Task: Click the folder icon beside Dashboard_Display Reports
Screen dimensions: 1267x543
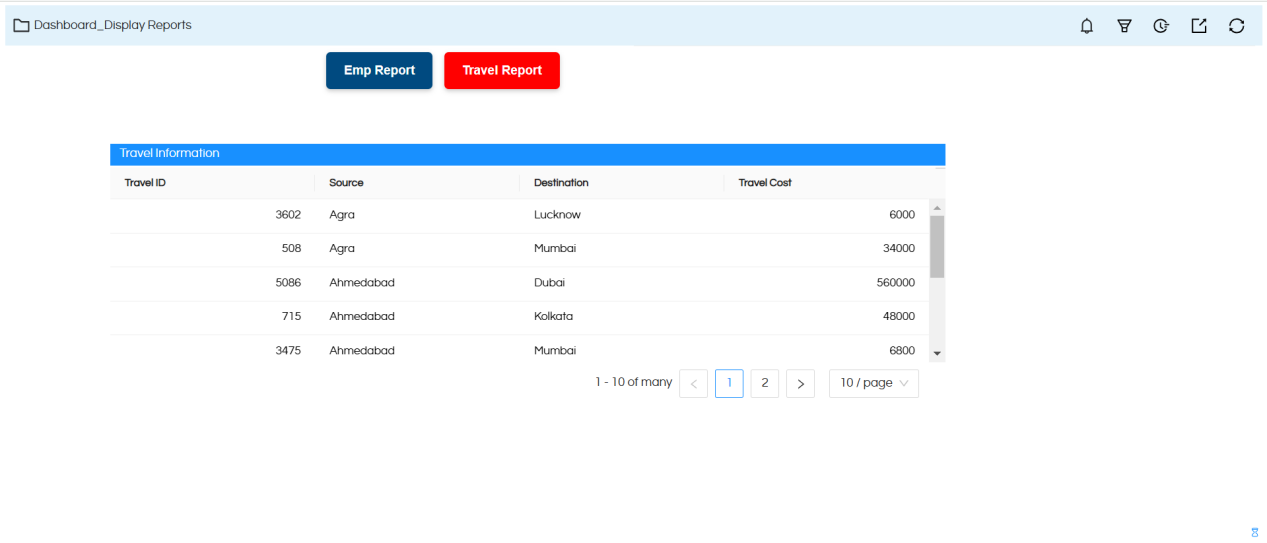Action: (20, 25)
